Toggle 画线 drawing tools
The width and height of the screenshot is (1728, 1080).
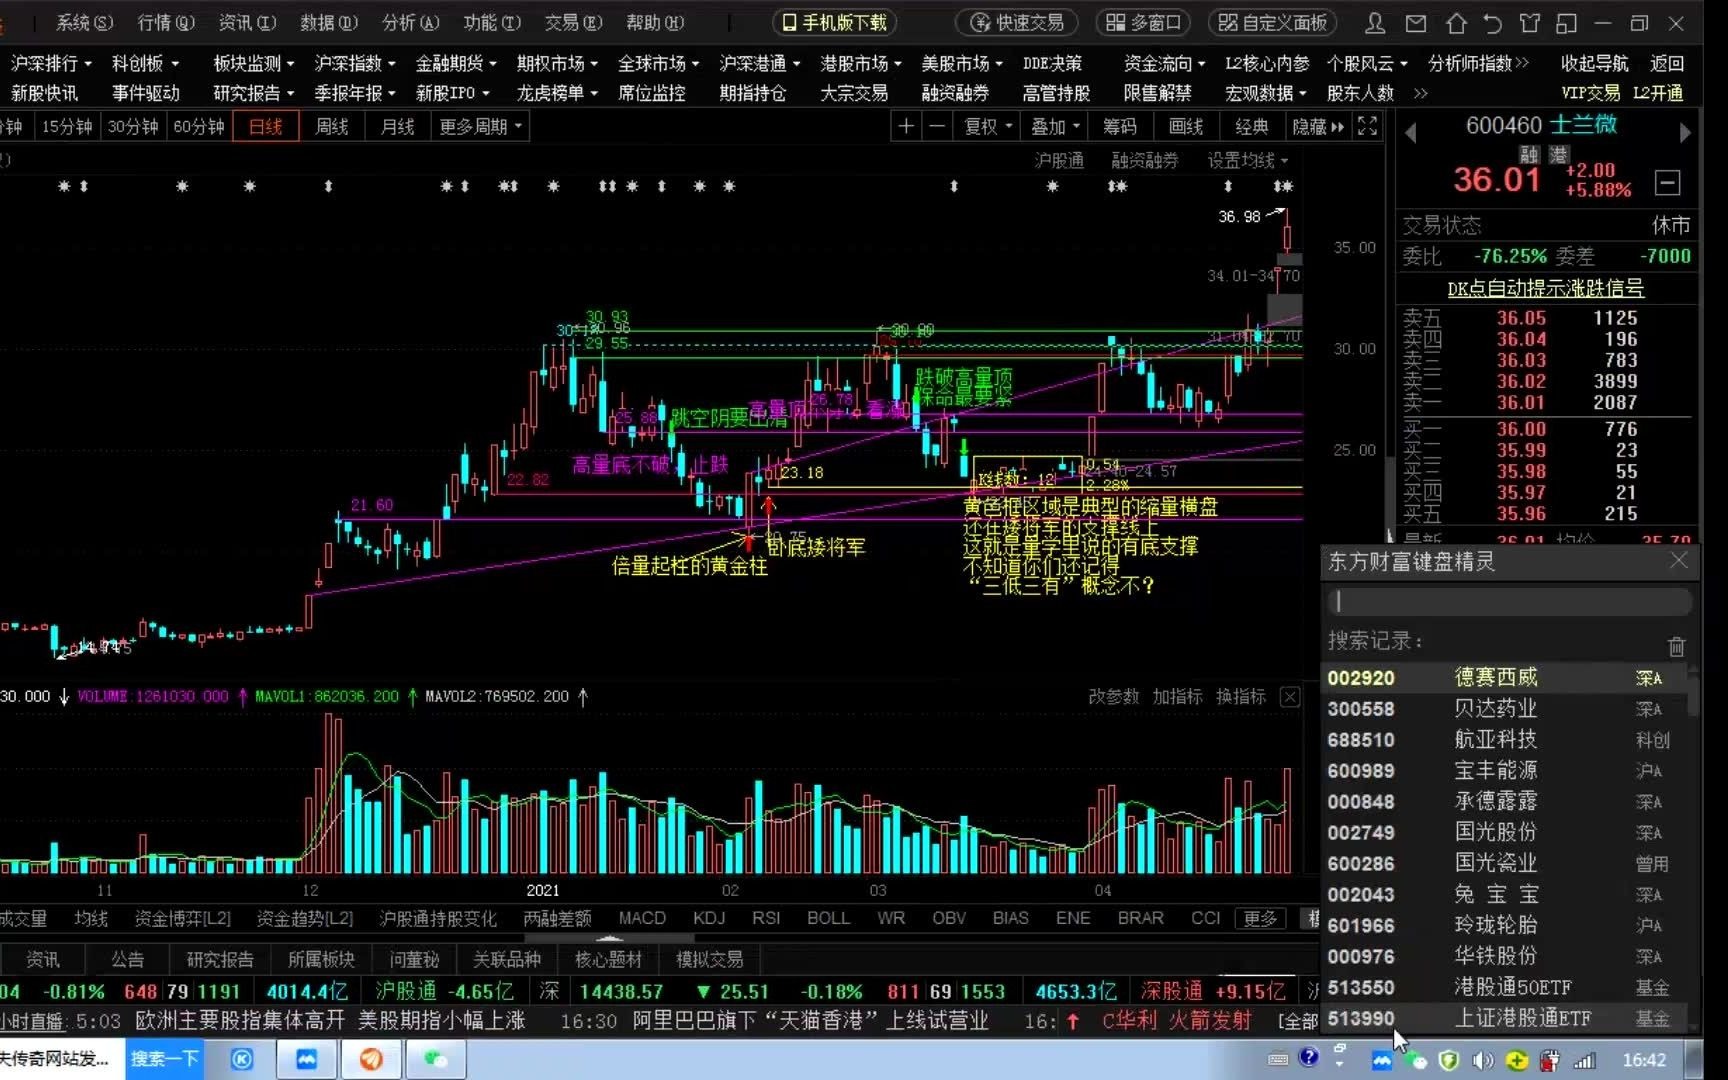coord(1186,126)
